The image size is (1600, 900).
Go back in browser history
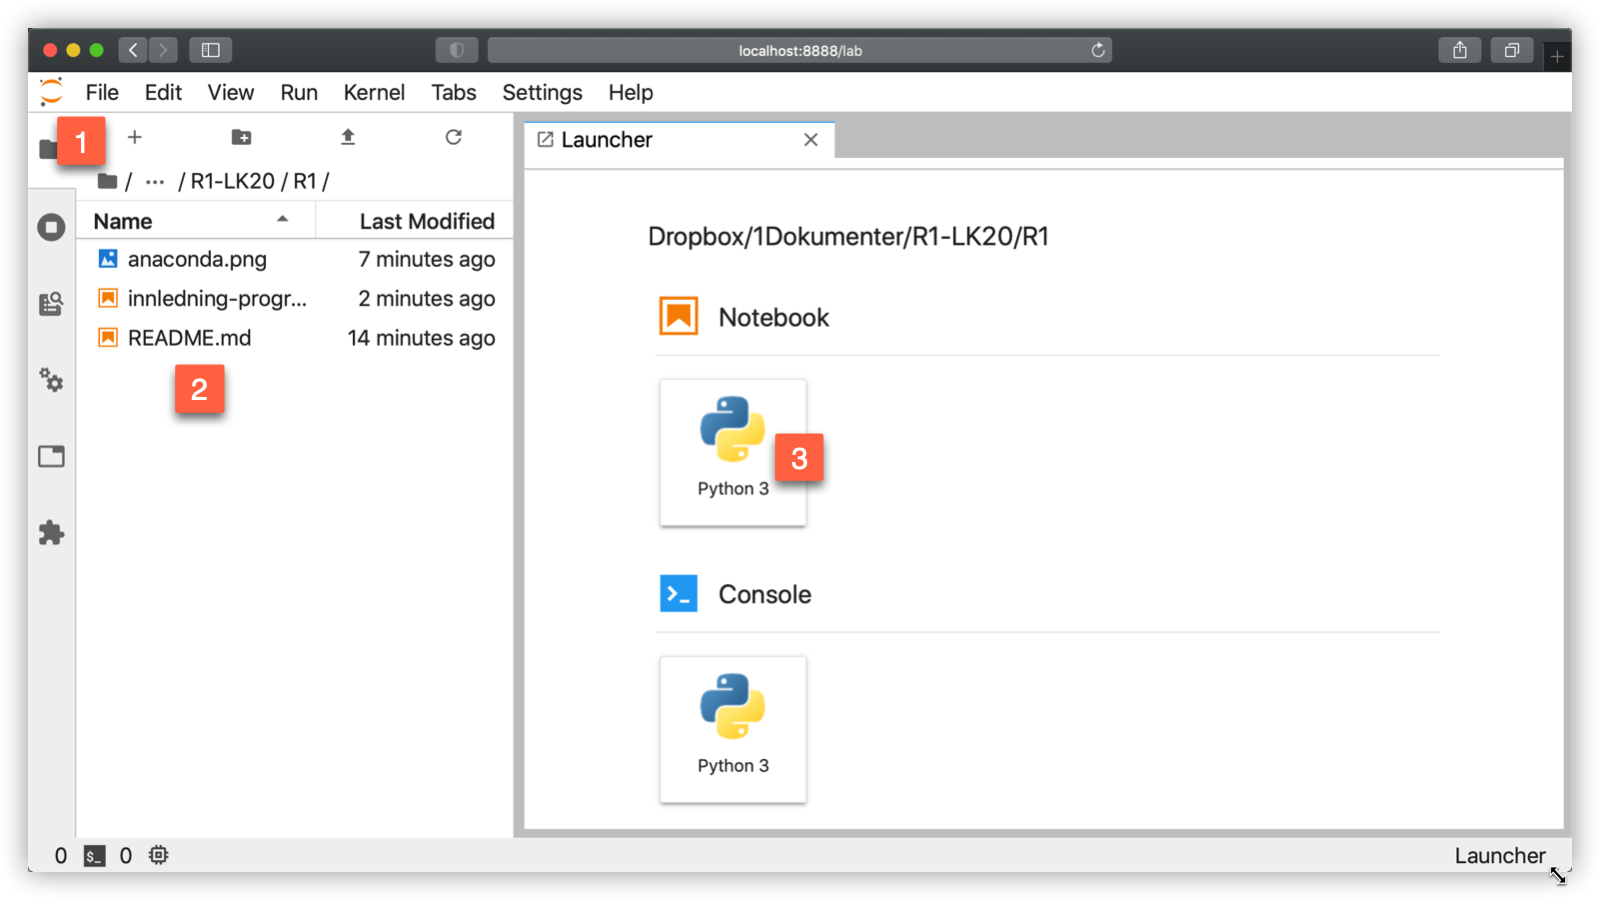pyautogui.click(x=133, y=50)
